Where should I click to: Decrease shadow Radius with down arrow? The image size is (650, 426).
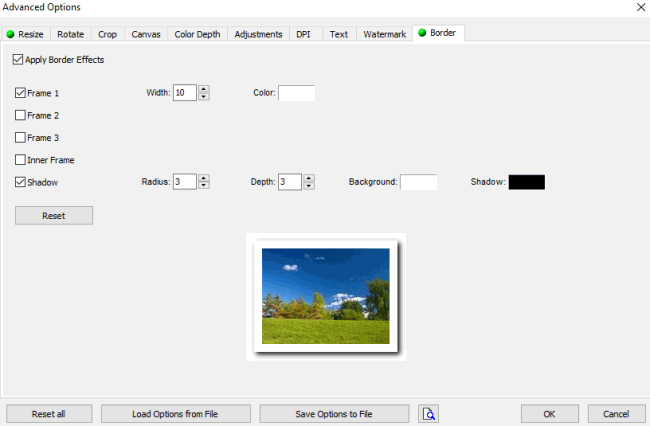coord(204,186)
